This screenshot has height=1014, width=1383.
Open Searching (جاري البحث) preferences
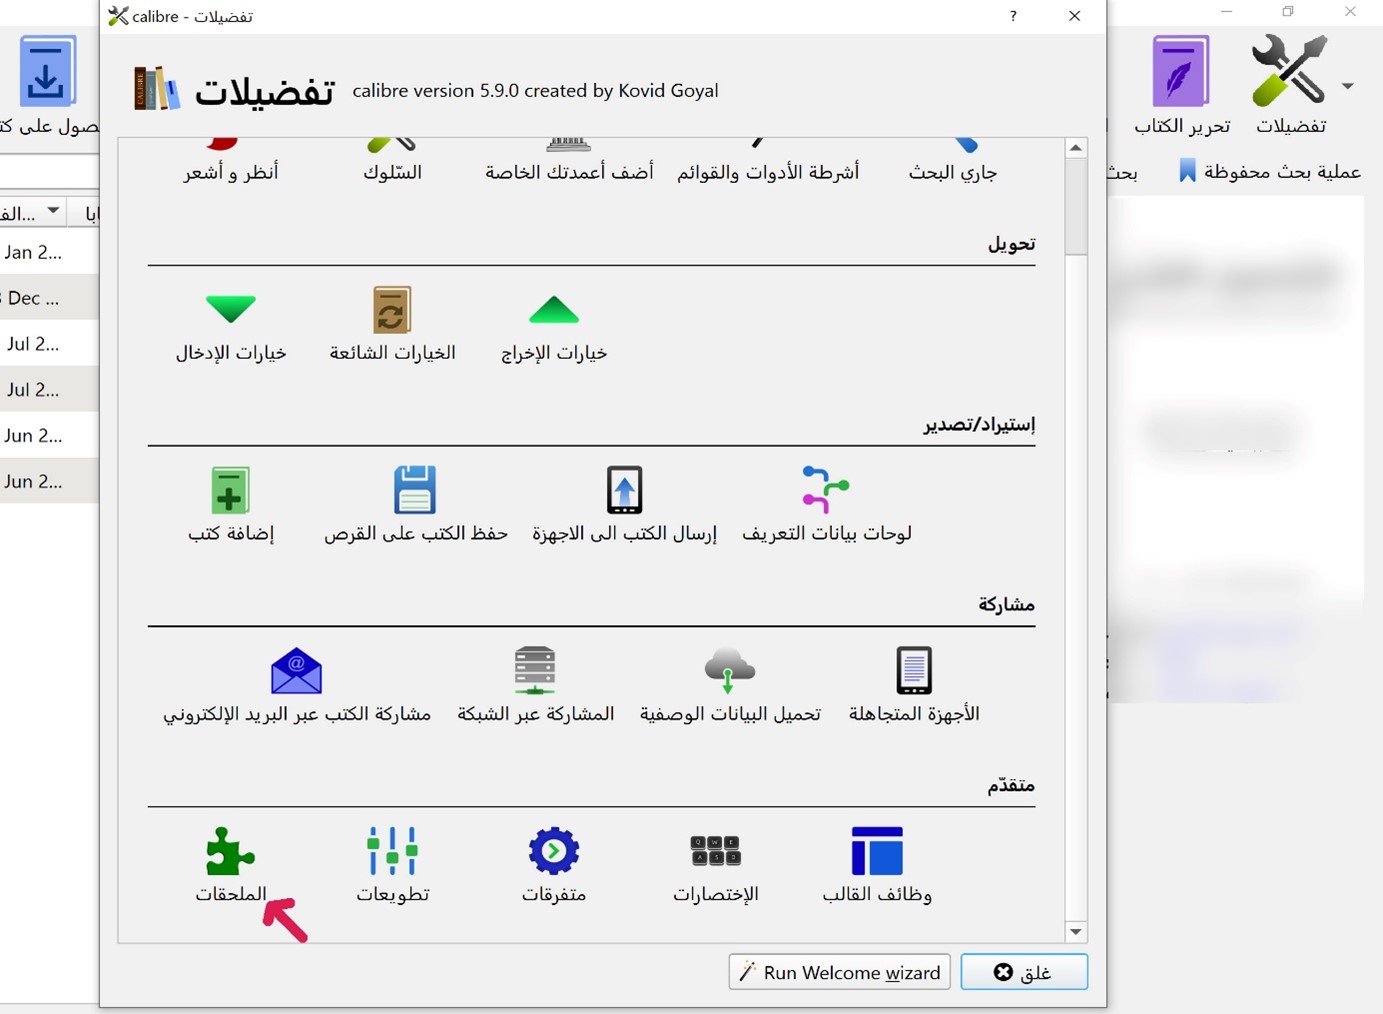coord(953,172)
